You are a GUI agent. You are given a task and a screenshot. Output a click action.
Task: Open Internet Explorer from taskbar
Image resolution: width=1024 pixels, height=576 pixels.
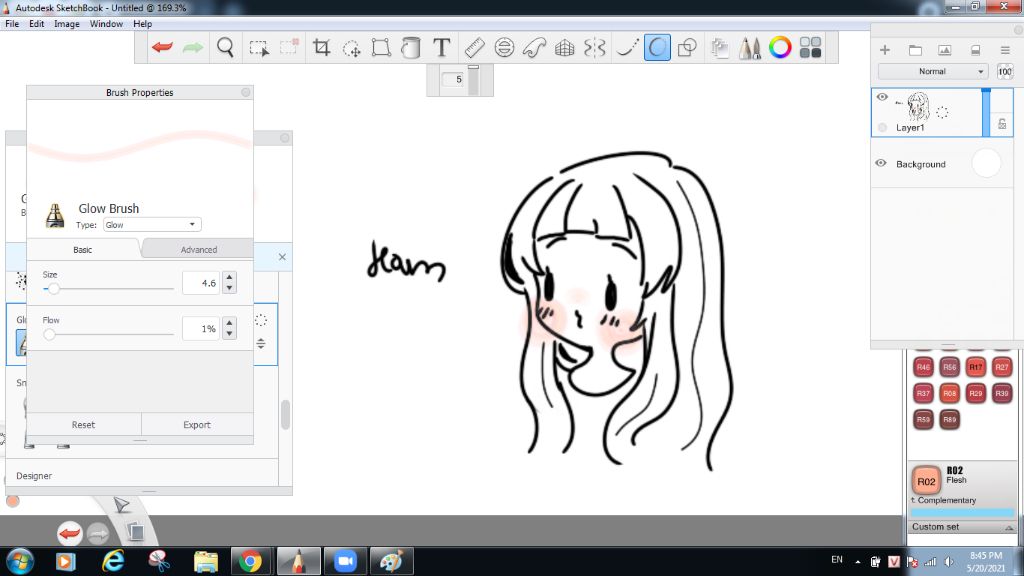click(114, 561)
